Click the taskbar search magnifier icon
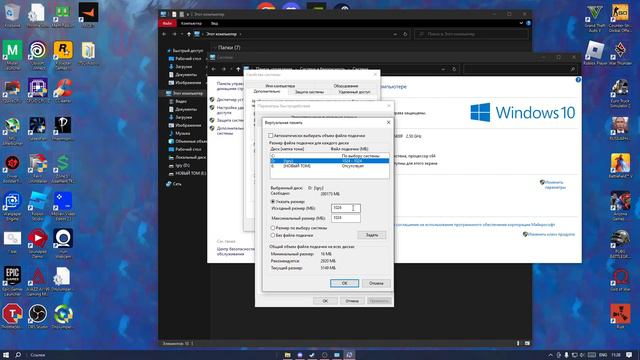Image resolution: width=640 pixels, height=360 pixels. click(18, 355)
